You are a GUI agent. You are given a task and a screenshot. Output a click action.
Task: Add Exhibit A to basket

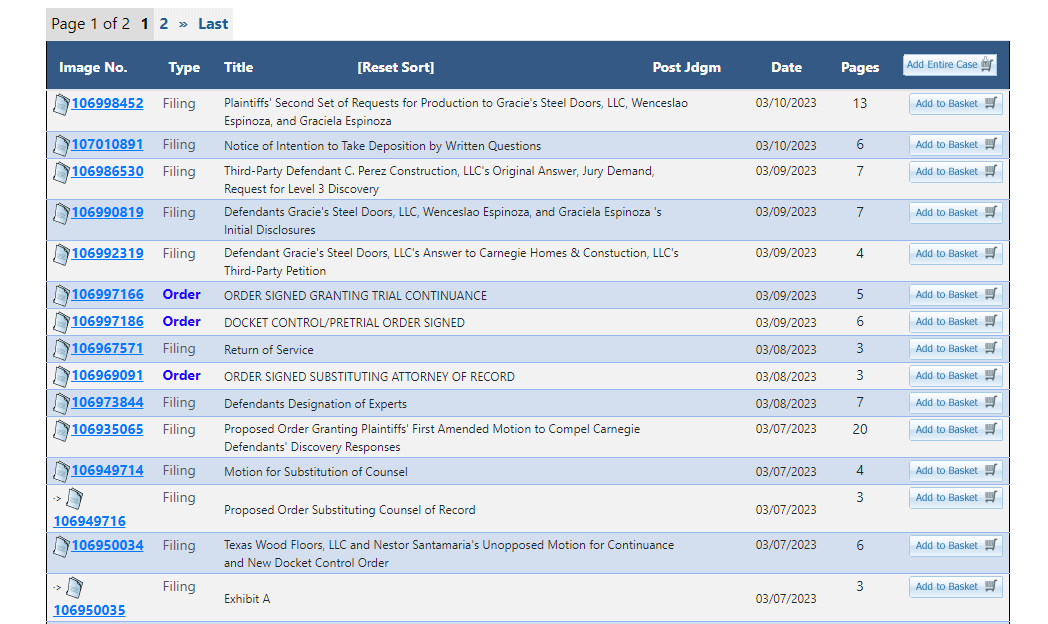956,587
